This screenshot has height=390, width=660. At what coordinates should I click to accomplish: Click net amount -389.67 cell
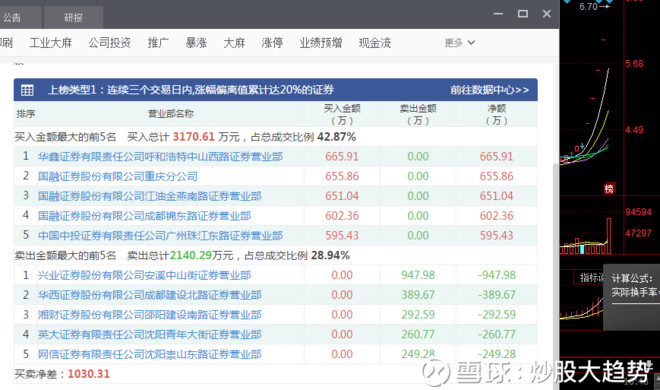click(x=497, y=295)
